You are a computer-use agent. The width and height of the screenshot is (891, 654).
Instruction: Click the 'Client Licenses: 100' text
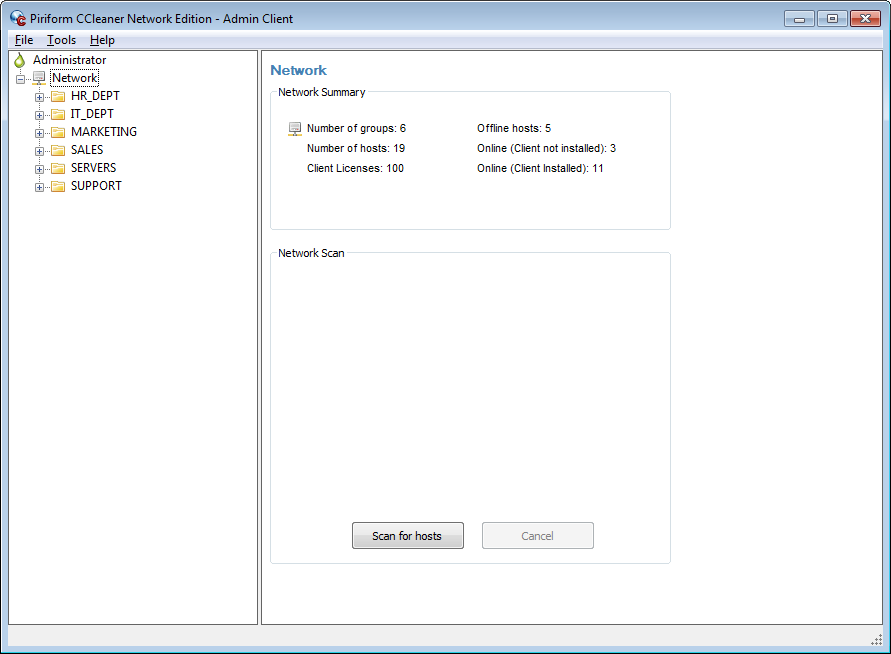(355, 168)
